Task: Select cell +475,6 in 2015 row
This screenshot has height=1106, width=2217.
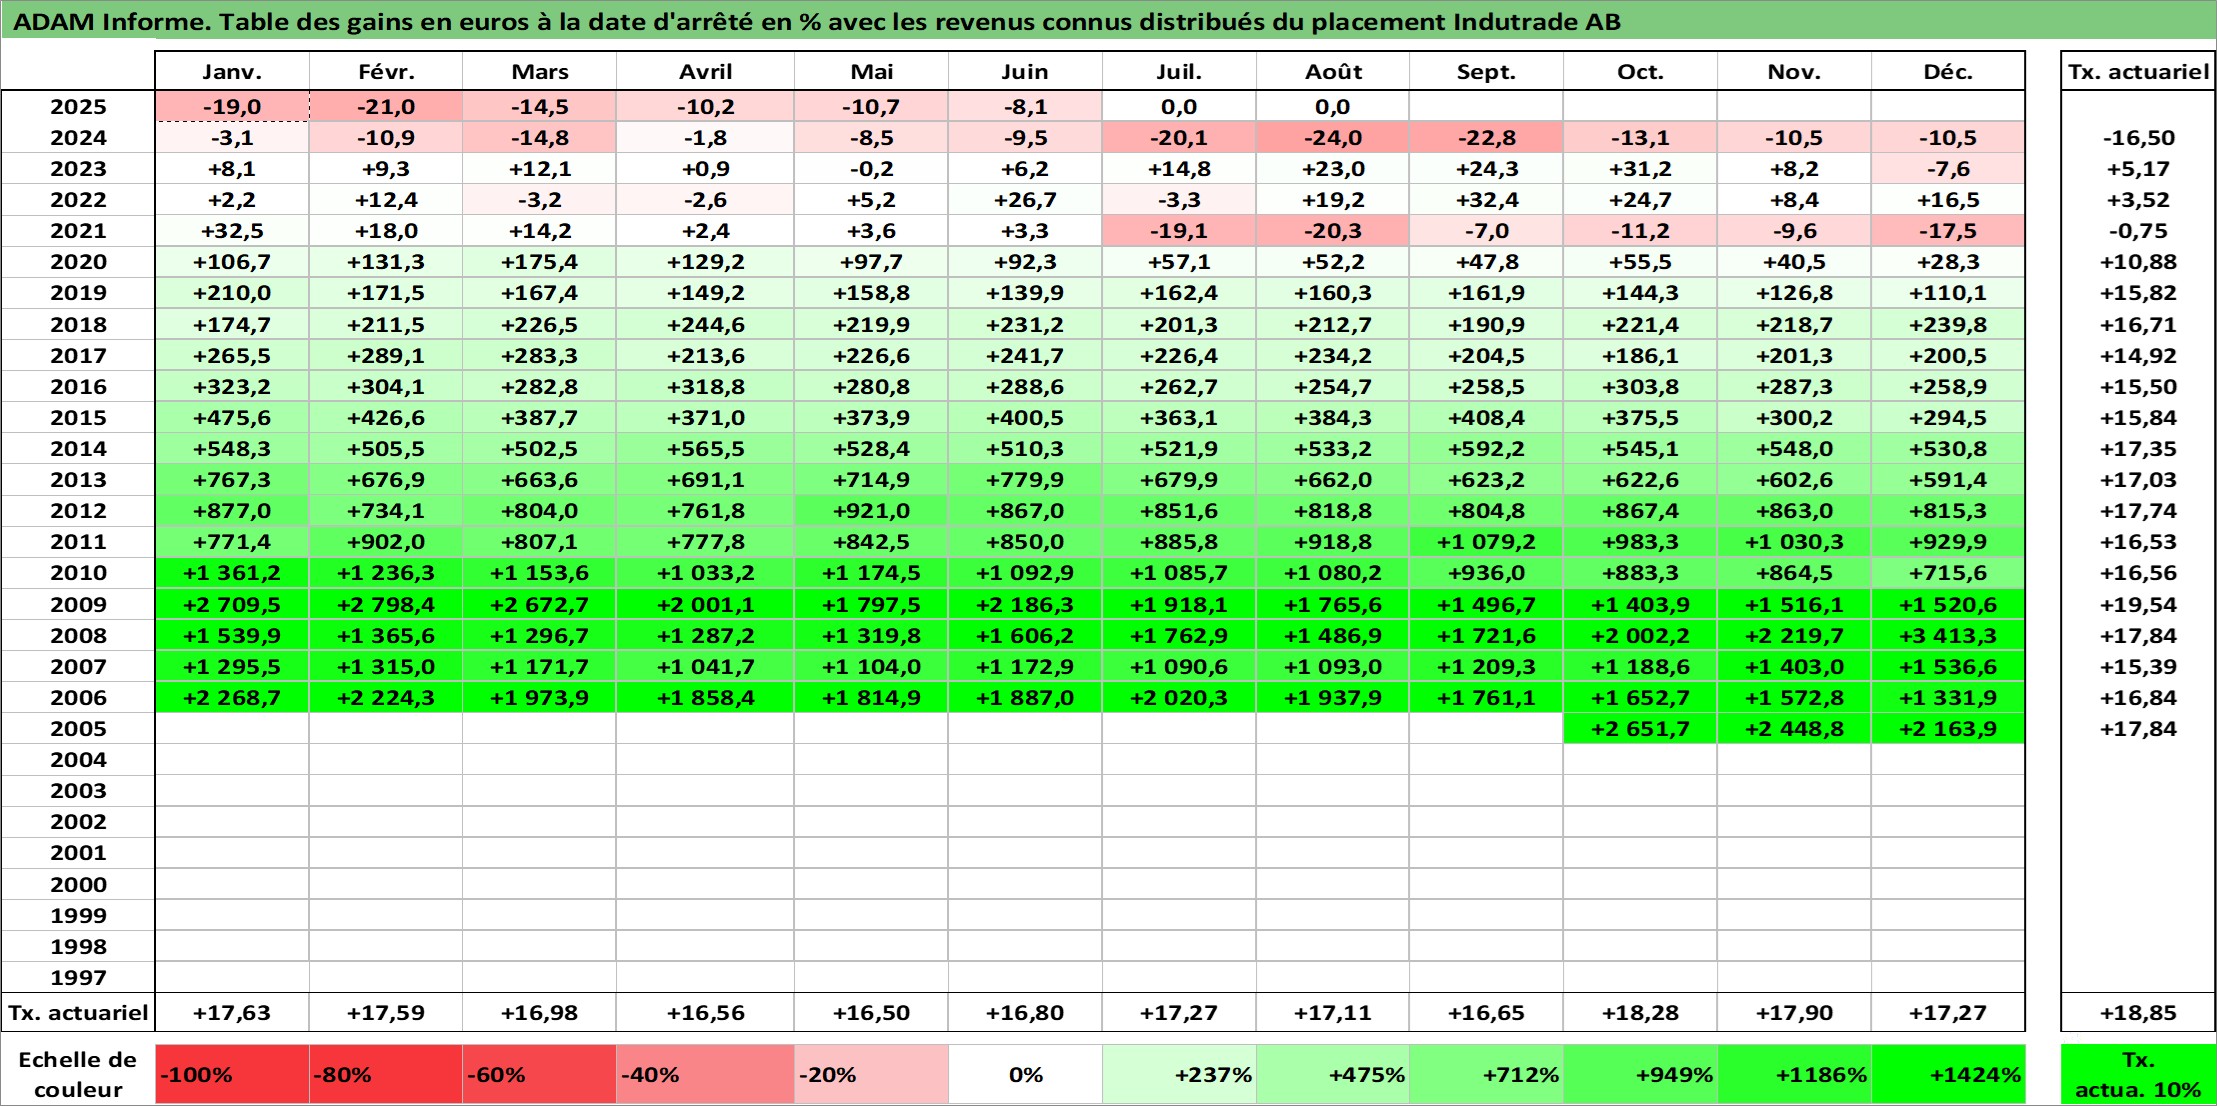Action: (x=232, y=418)
